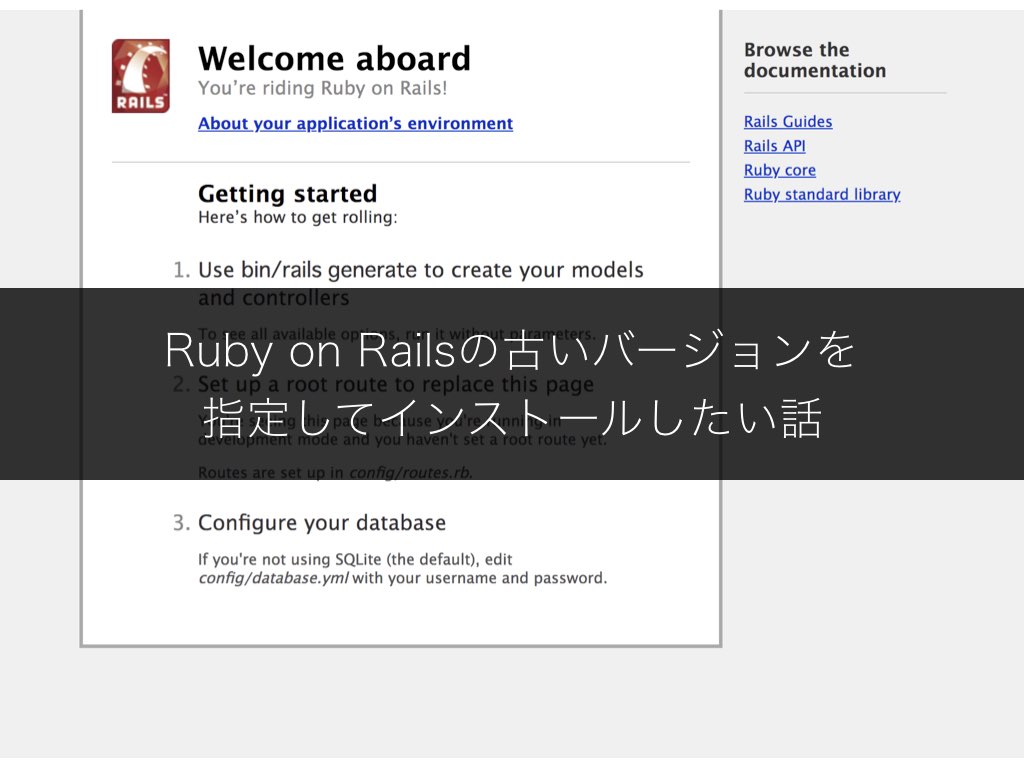The image size is (1024, 768).
Task: Select the 'Getting started' heading
Action: coord(287,193)
